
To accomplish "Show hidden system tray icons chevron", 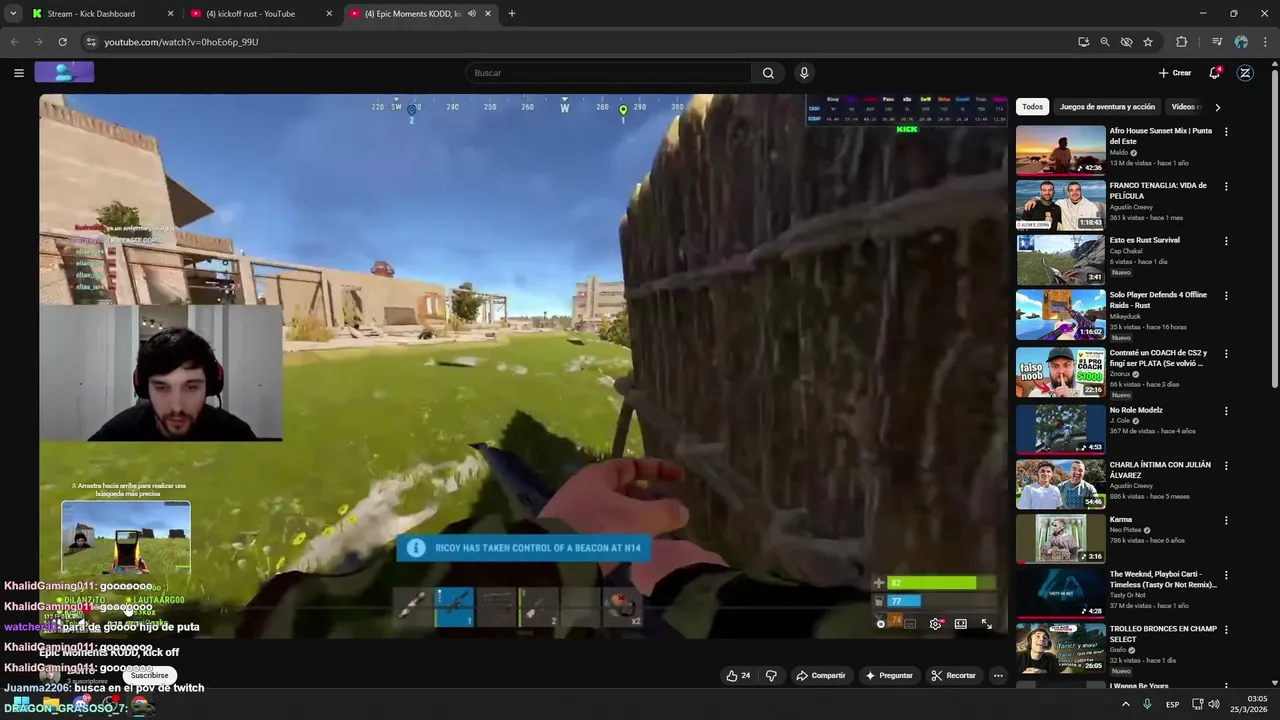I will [x=1125, y=704].
